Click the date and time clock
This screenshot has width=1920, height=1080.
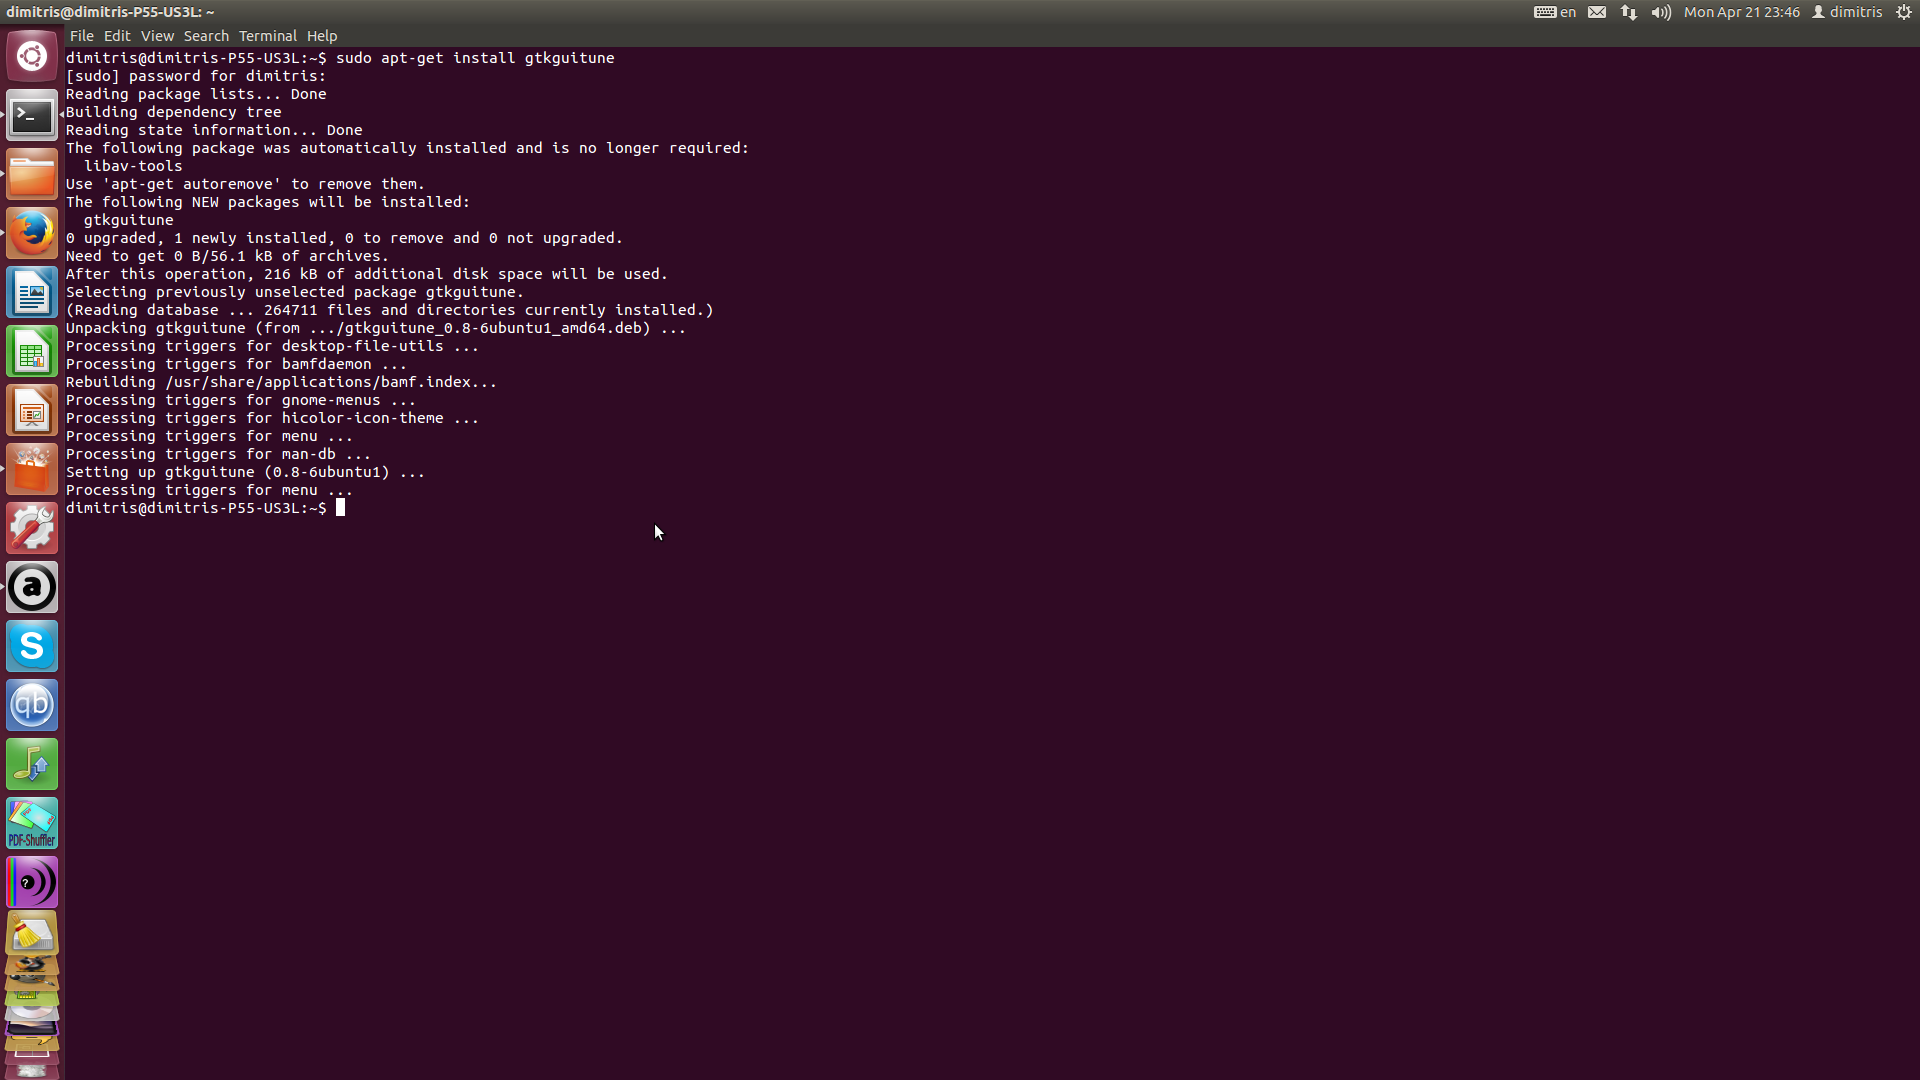coord(1741,12)
